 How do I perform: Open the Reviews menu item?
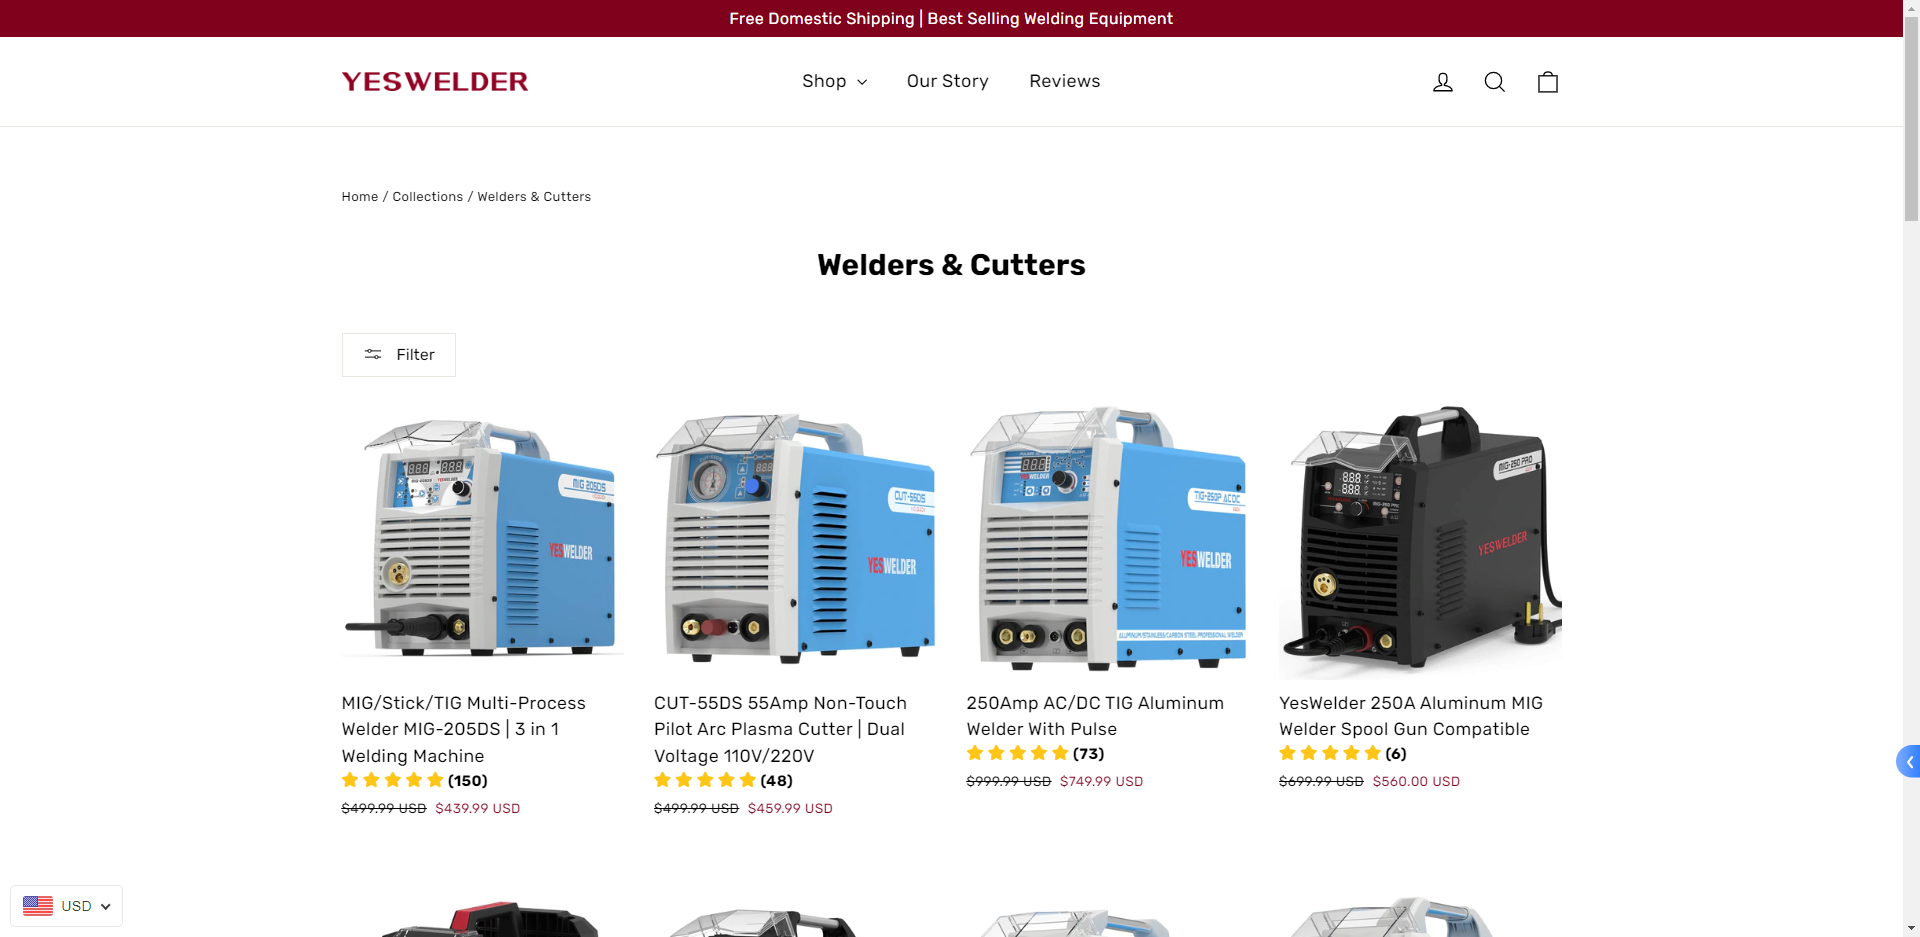point(1065,81)
